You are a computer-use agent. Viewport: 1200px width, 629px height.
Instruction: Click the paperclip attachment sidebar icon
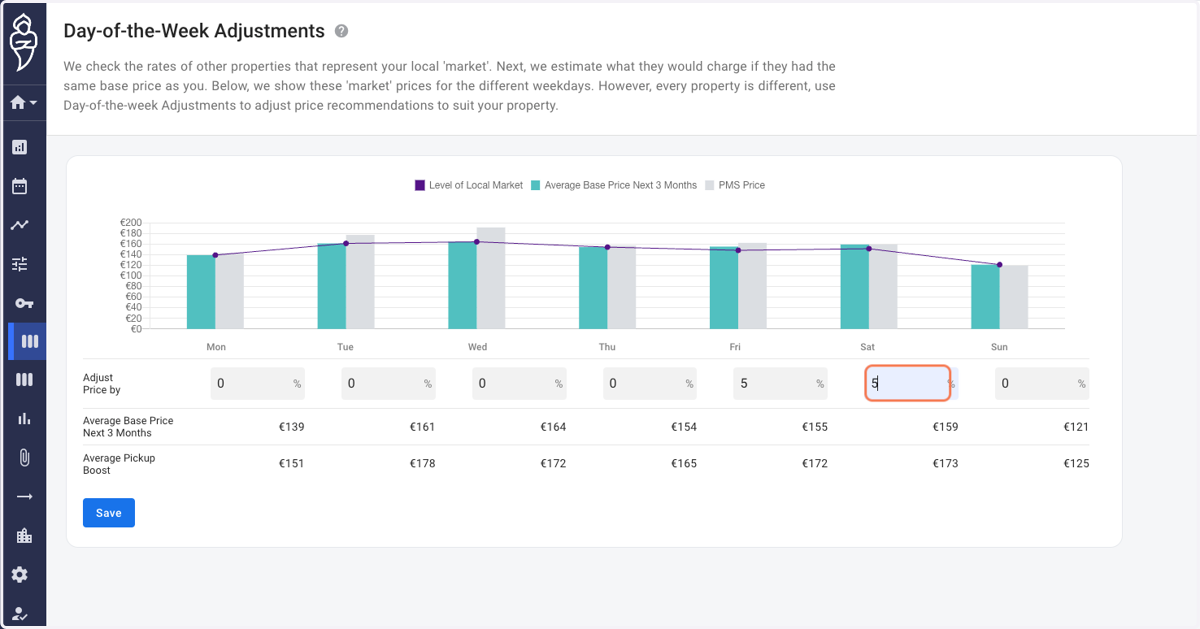click(24, 457)
